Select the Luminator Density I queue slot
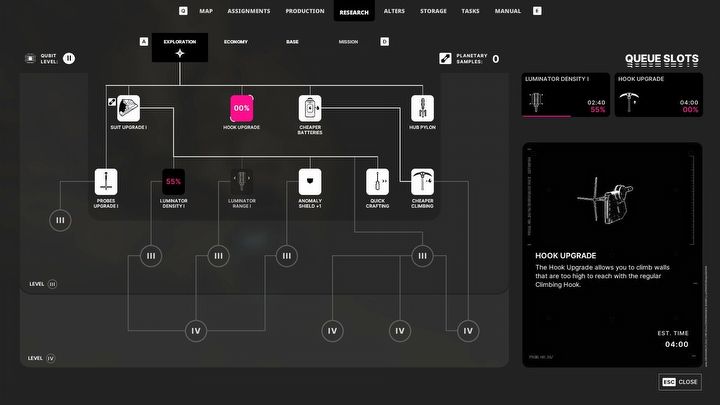Viewport: 720px width, 405px height. 566,95
